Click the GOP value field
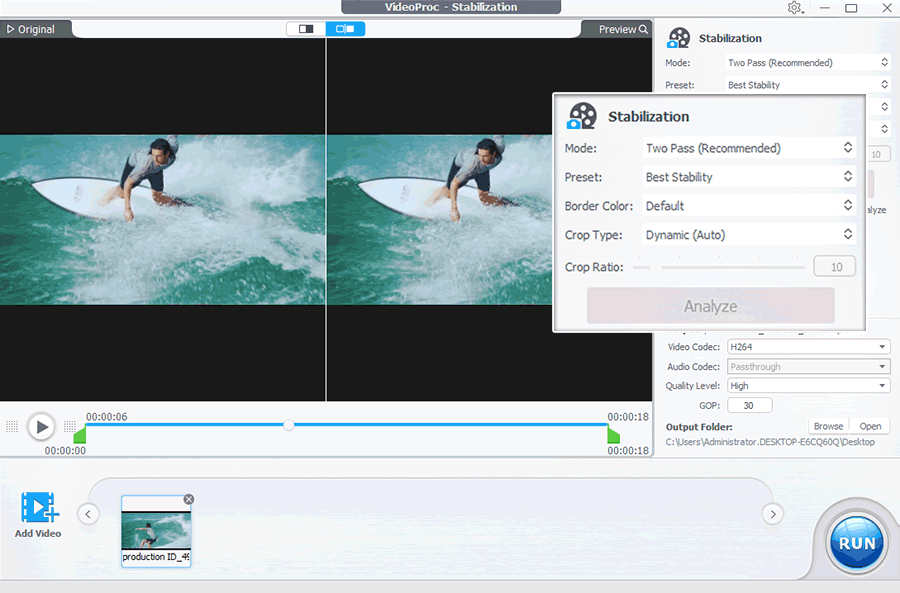 coord(750,405)
